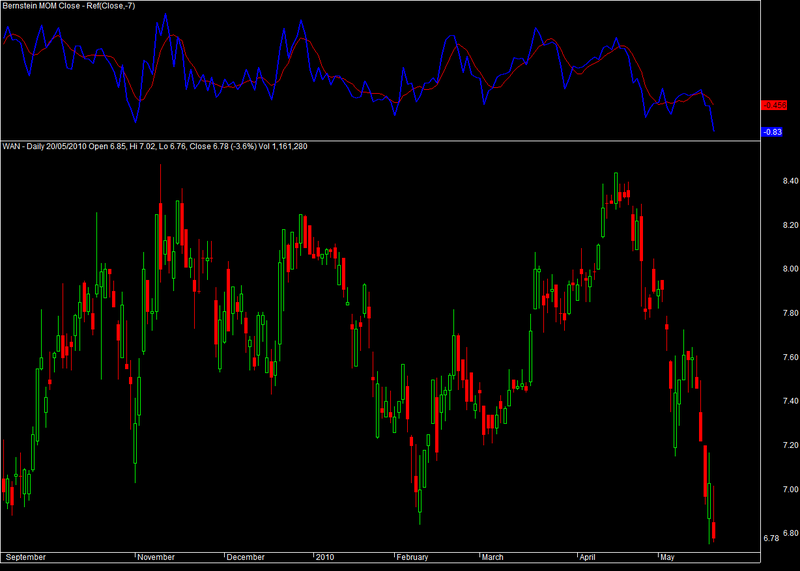Click the 6.78 last close price label
The height and width of the screenshot is (571, 800).
coord(771,538)
